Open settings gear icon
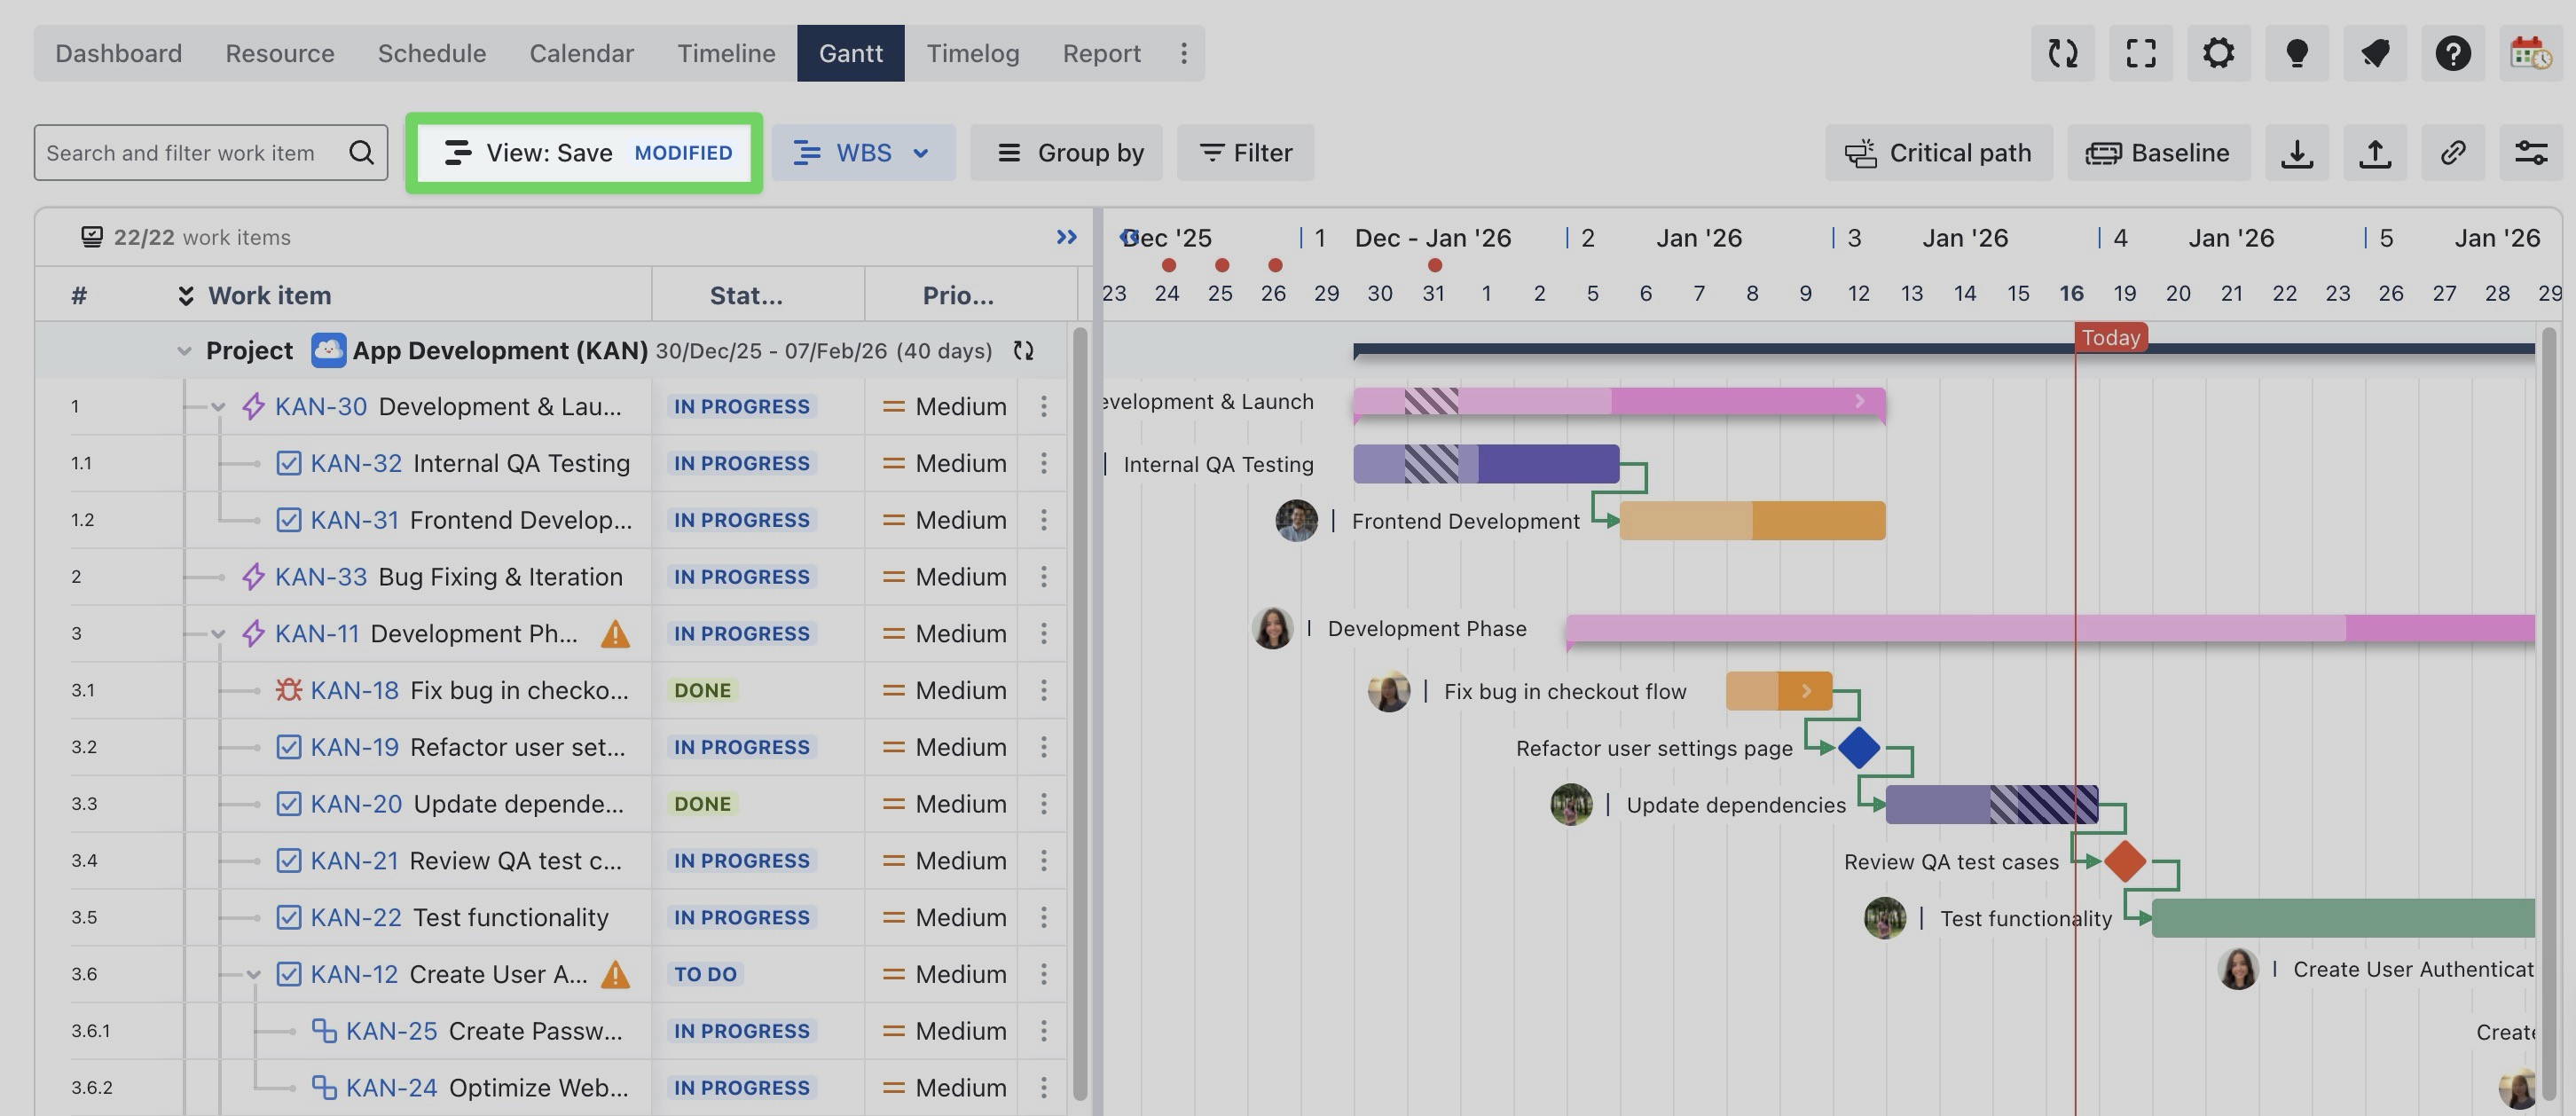The width and height of the screenshot is (2576, 1116). [2218, 53]
